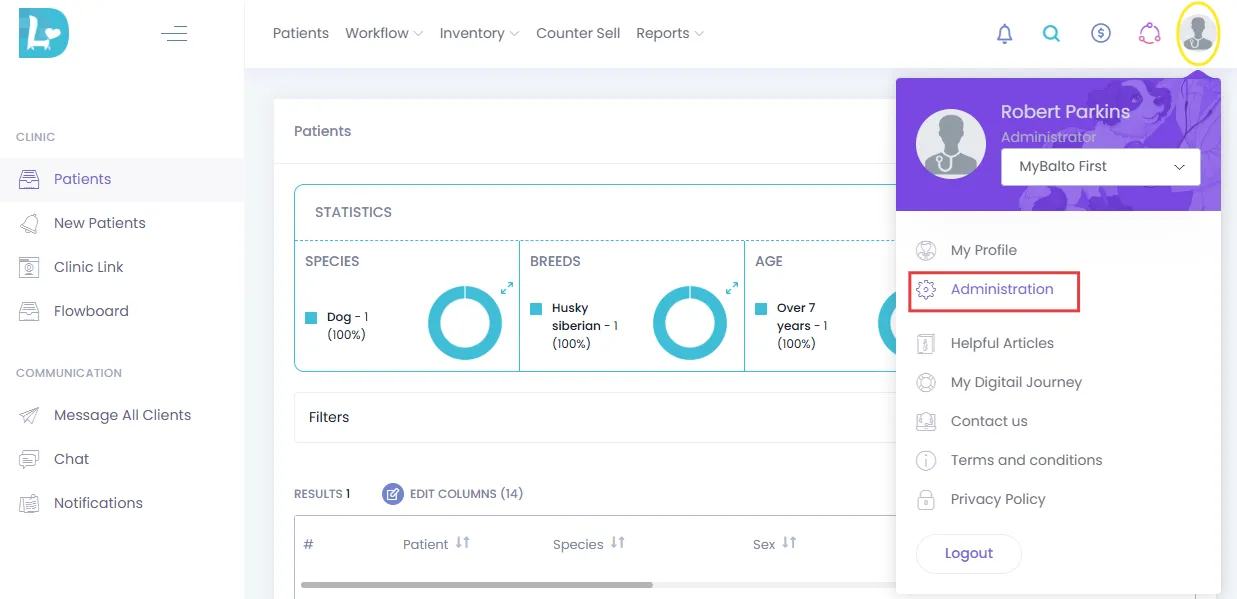Click Patients inbox icon in sidebar
The image size is (1237, 599).
click(x=29, y=179)
